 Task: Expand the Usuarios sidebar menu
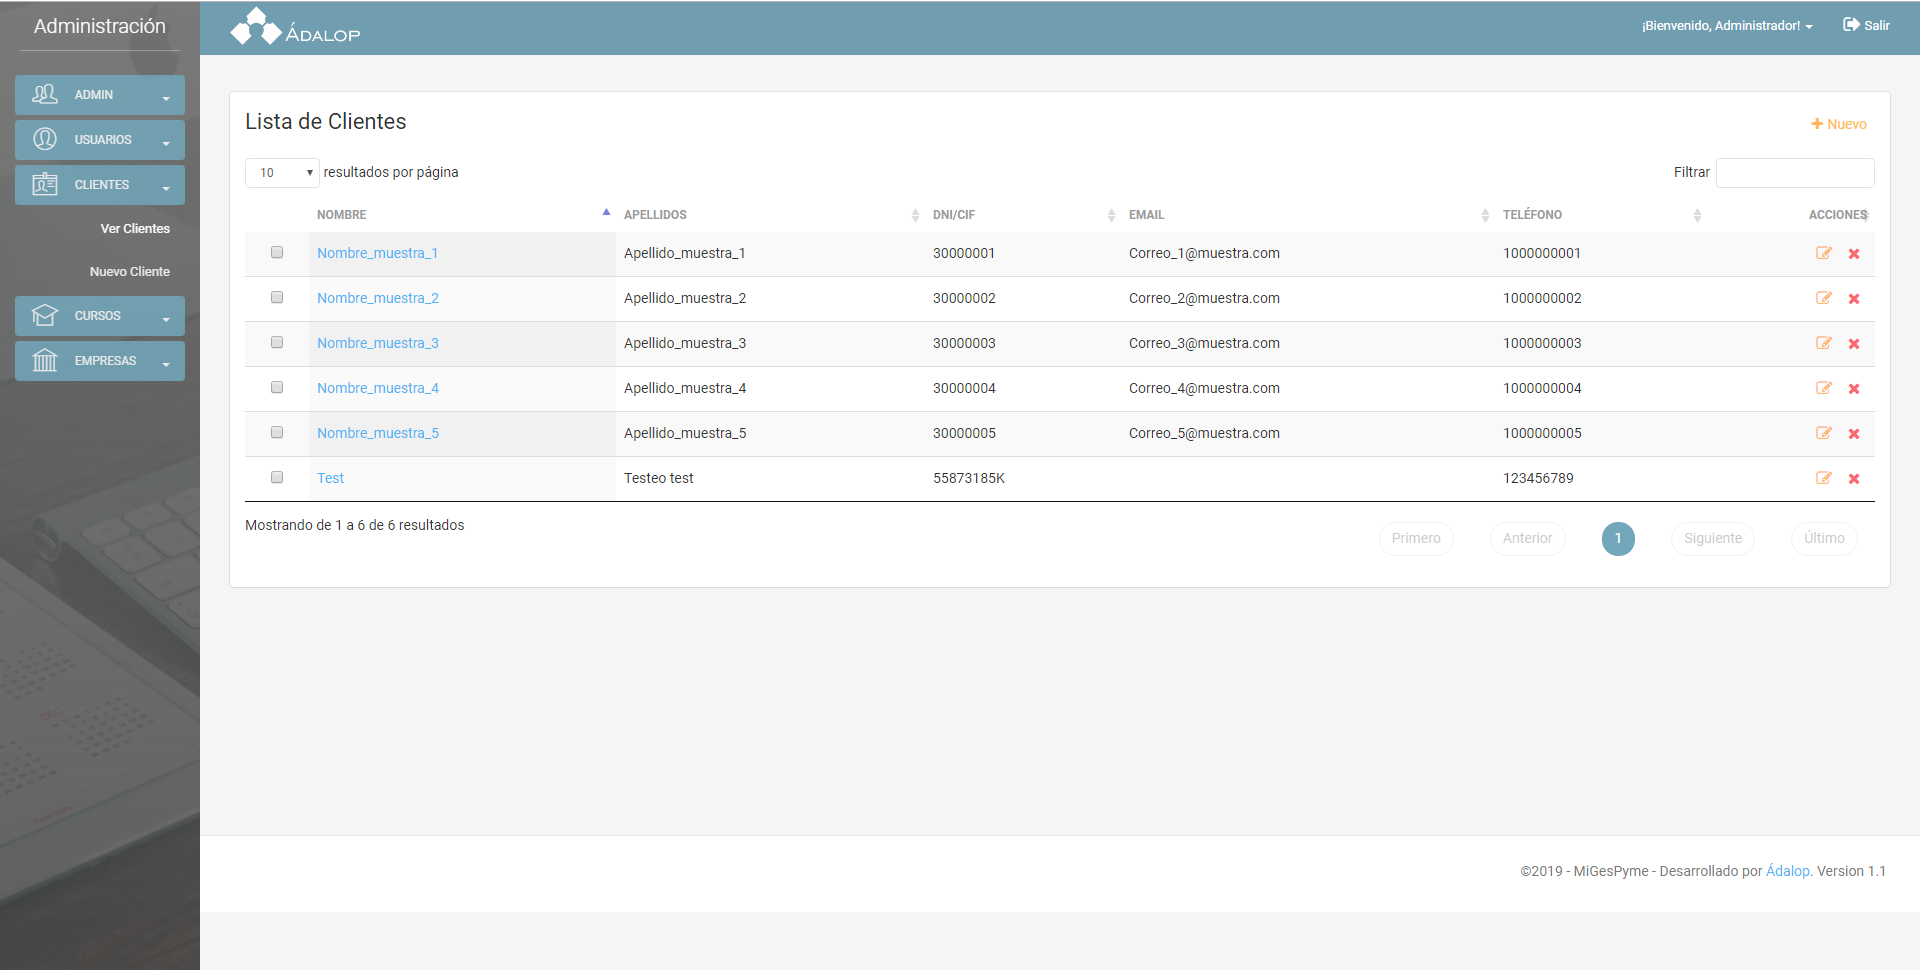(100, 140)
